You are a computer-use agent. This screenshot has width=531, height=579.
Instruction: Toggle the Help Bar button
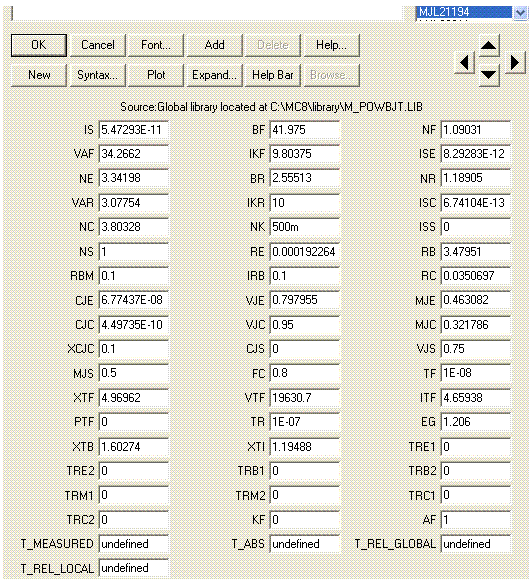(x=273, y=75)
